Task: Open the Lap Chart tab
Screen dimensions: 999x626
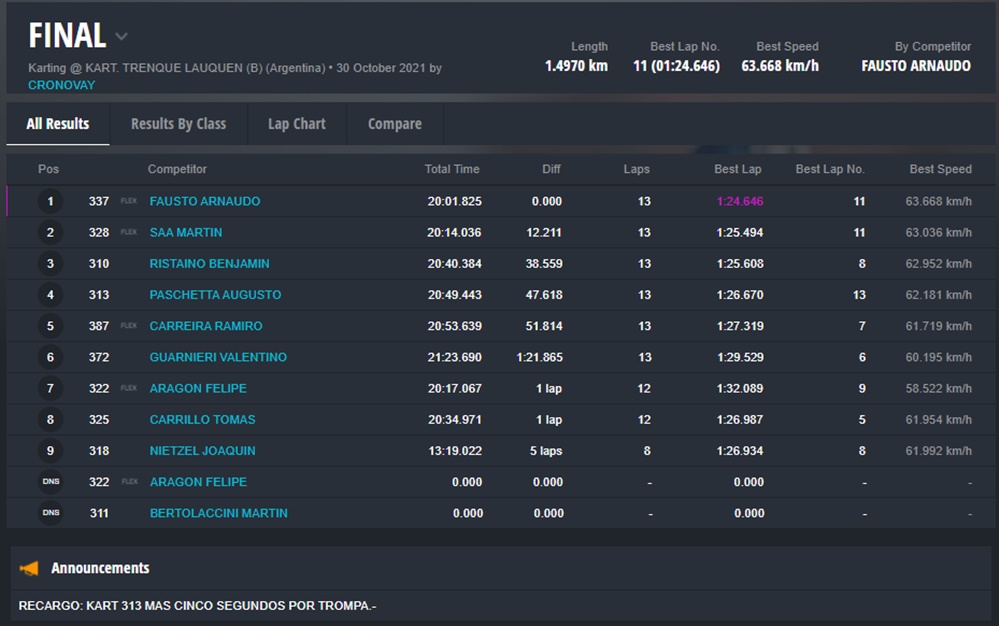Action: pos(296,124)
